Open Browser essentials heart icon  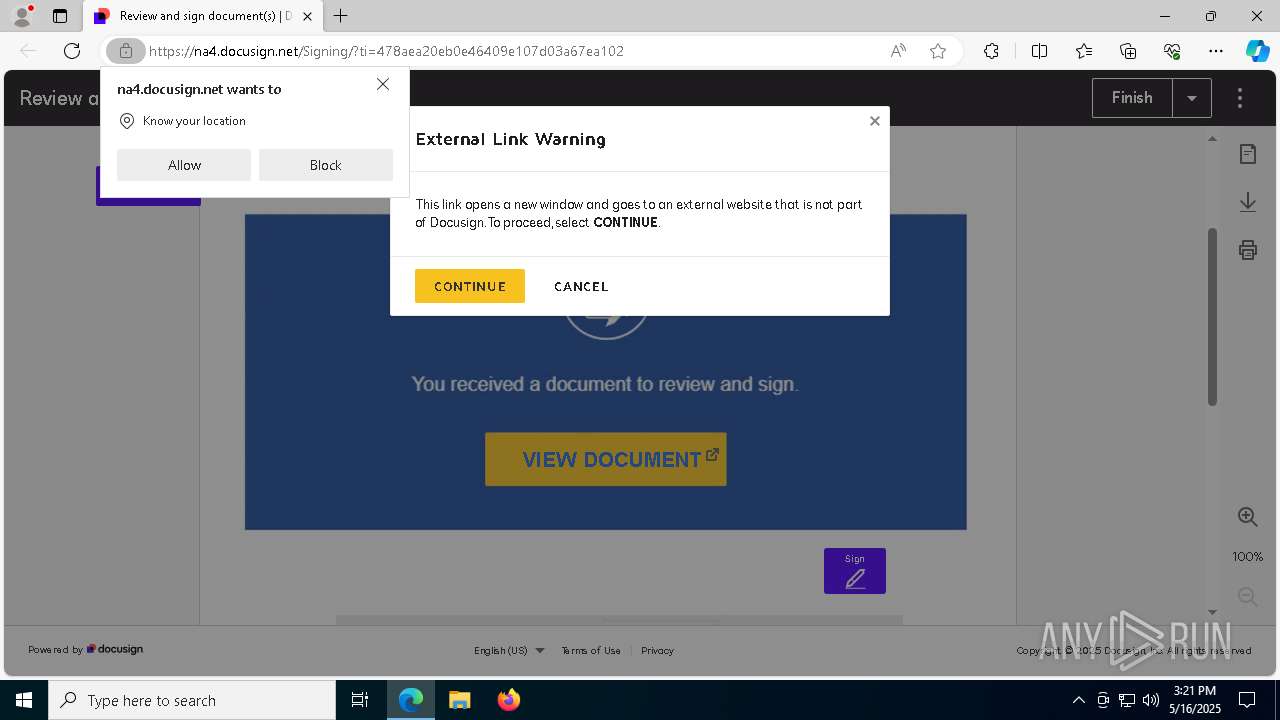[x=1172, y=51]
